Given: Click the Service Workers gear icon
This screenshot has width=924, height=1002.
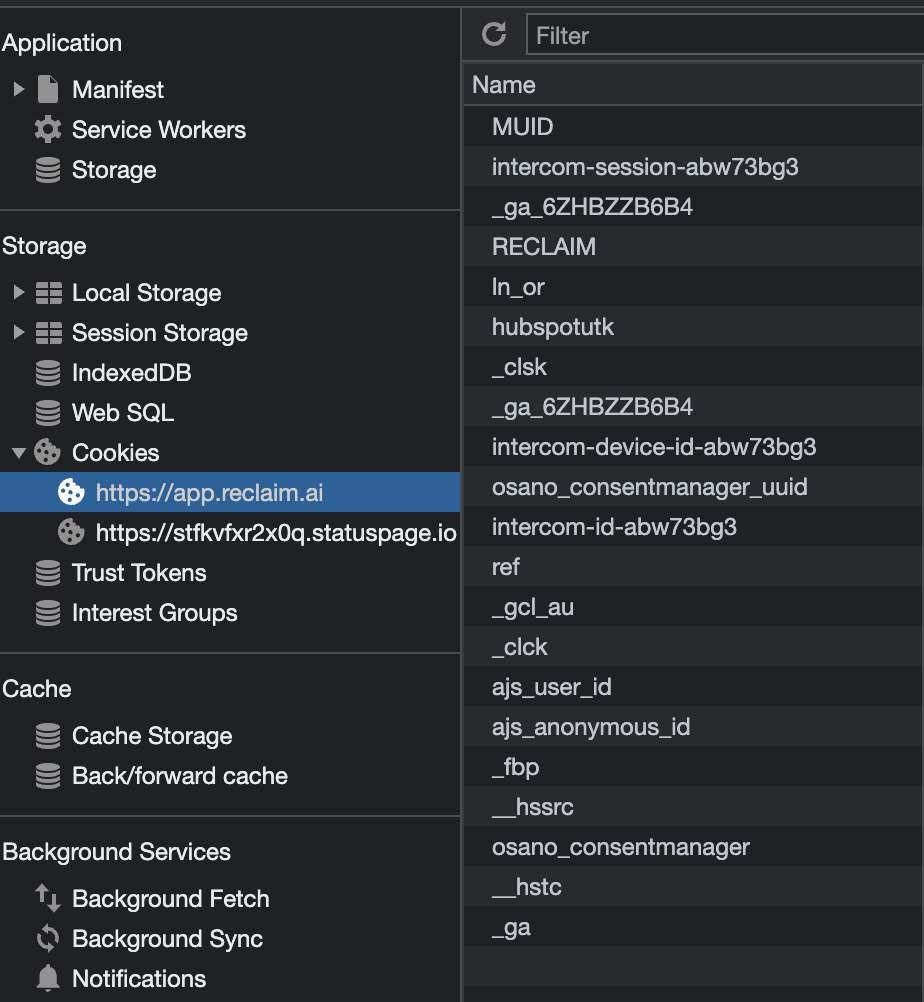Looking at the screenshot, I should pyautogui.click(x=48, y=130).
